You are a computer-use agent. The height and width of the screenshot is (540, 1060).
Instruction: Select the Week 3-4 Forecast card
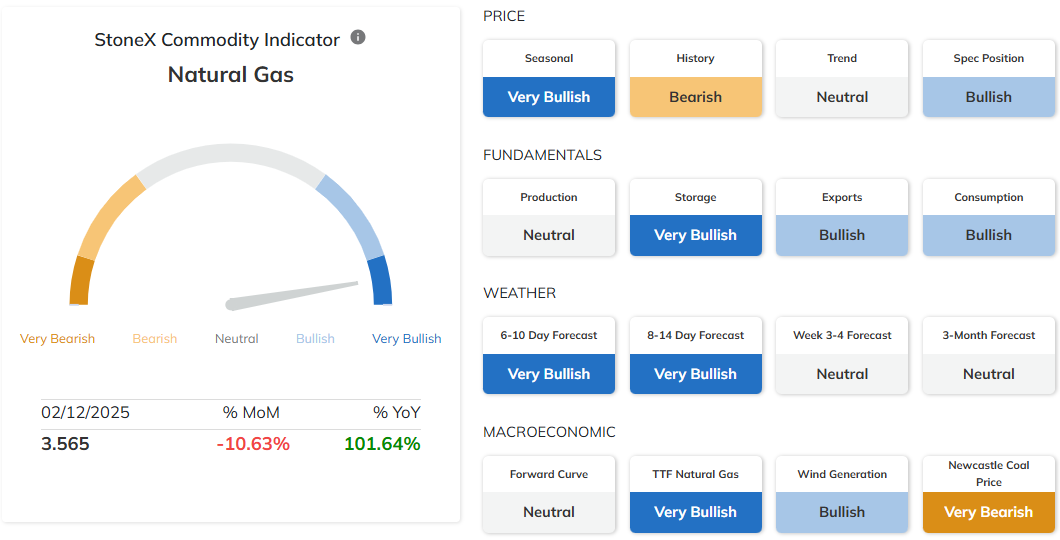click(842, 355)
